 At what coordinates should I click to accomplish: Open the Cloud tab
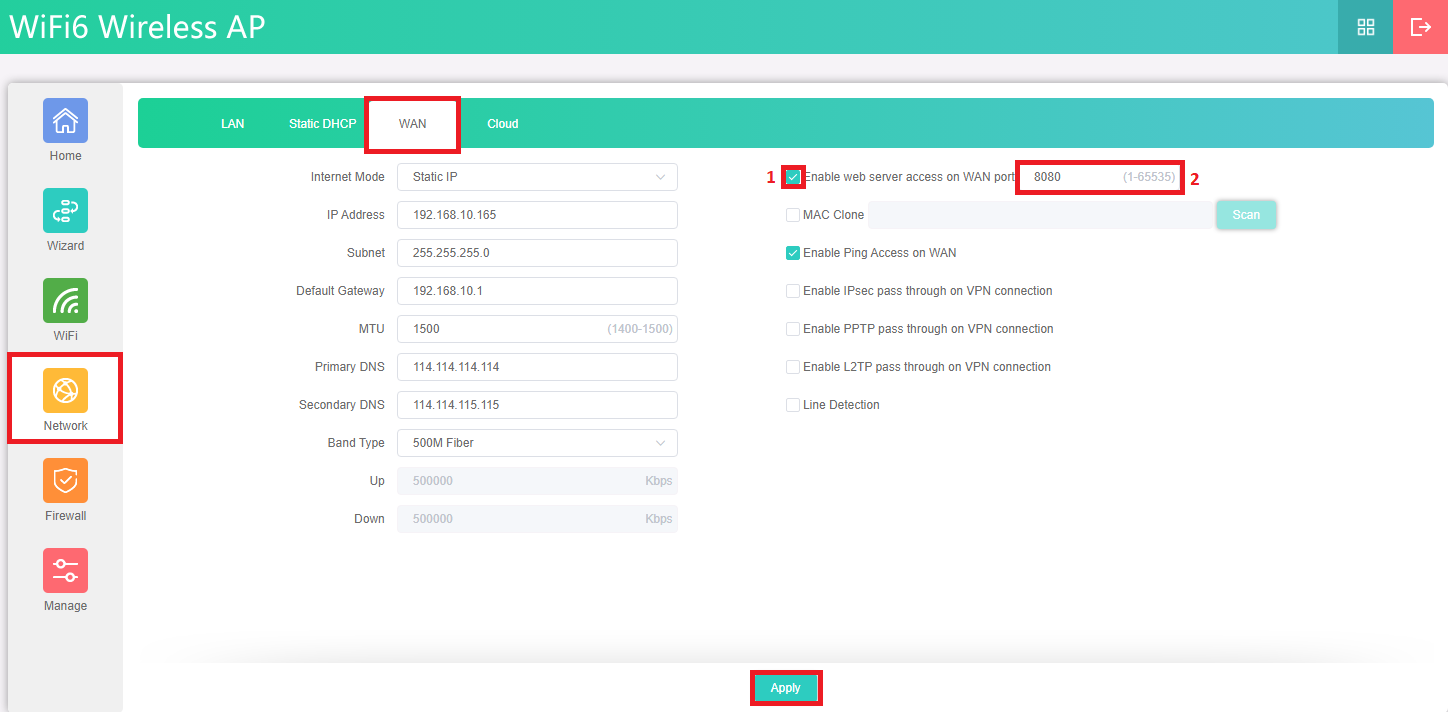(502, 124)
